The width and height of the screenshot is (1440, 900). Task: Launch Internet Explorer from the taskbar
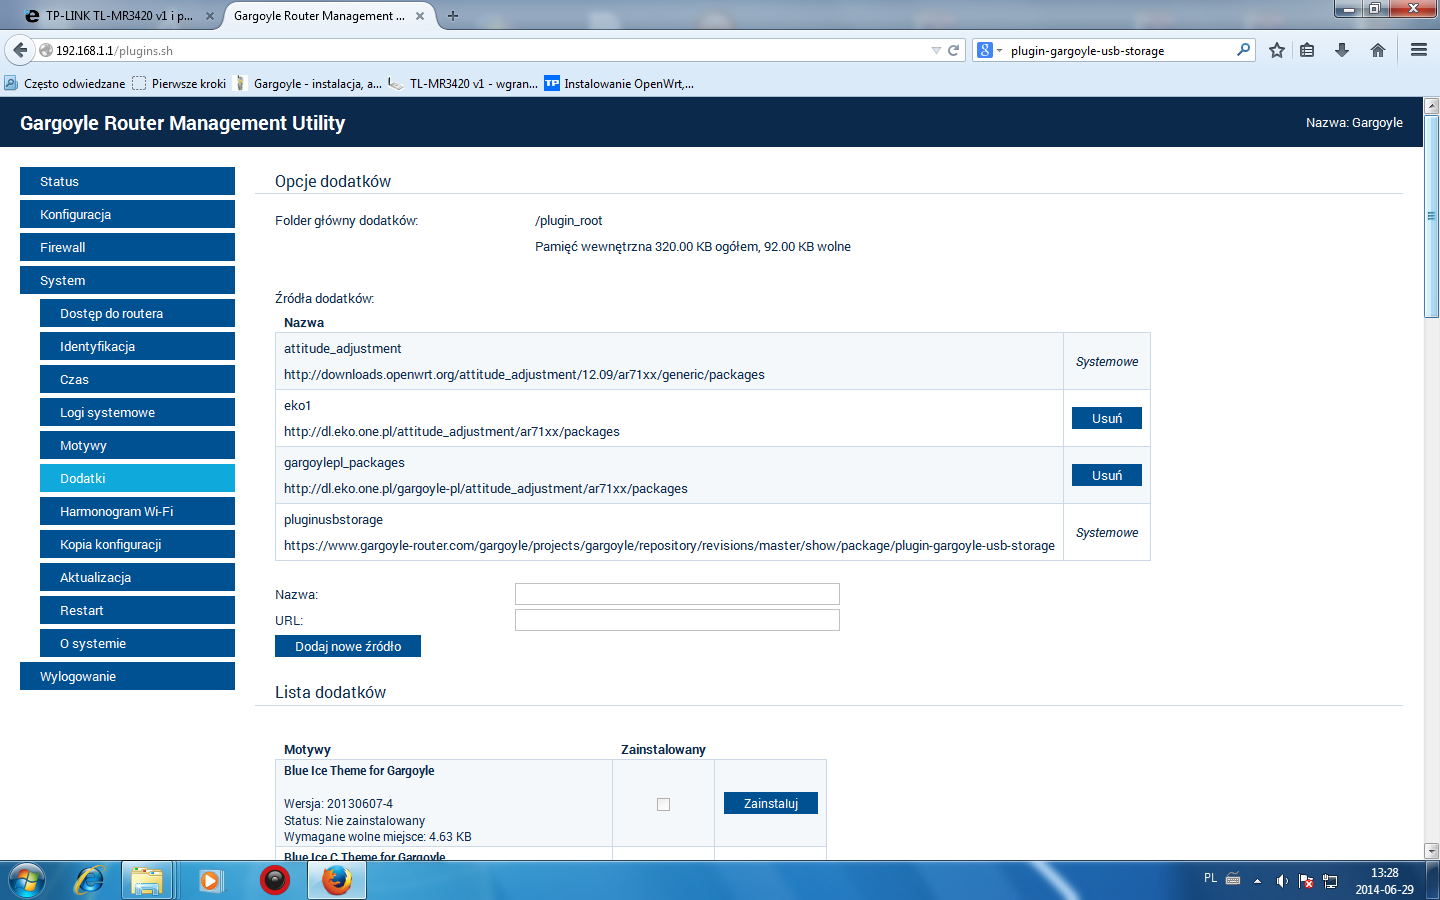(x=90, y=880)
